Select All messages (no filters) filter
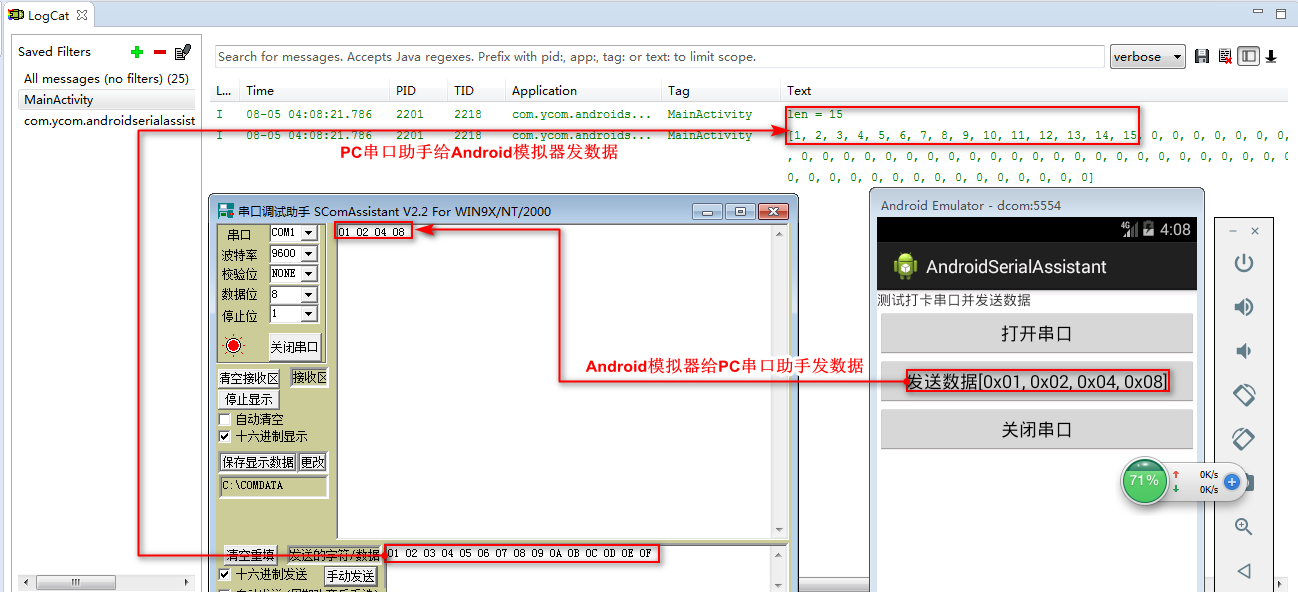 (106, 79)
